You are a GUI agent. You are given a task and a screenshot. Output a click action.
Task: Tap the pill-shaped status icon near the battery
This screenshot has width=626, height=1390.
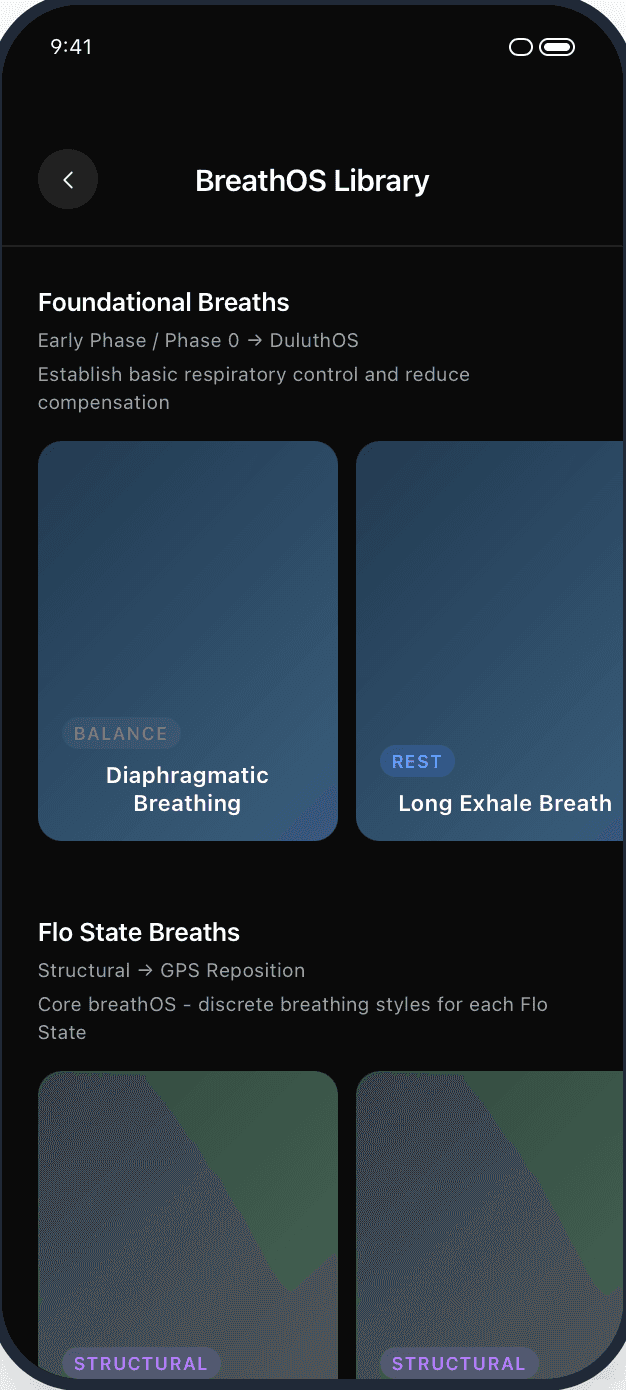[520, 46]
